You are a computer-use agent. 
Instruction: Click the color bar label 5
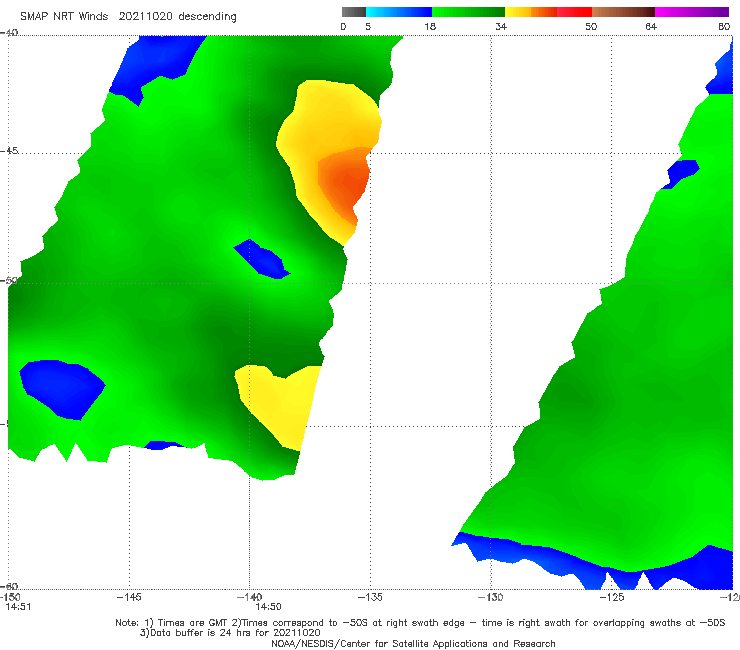click(x=368, y=26)
